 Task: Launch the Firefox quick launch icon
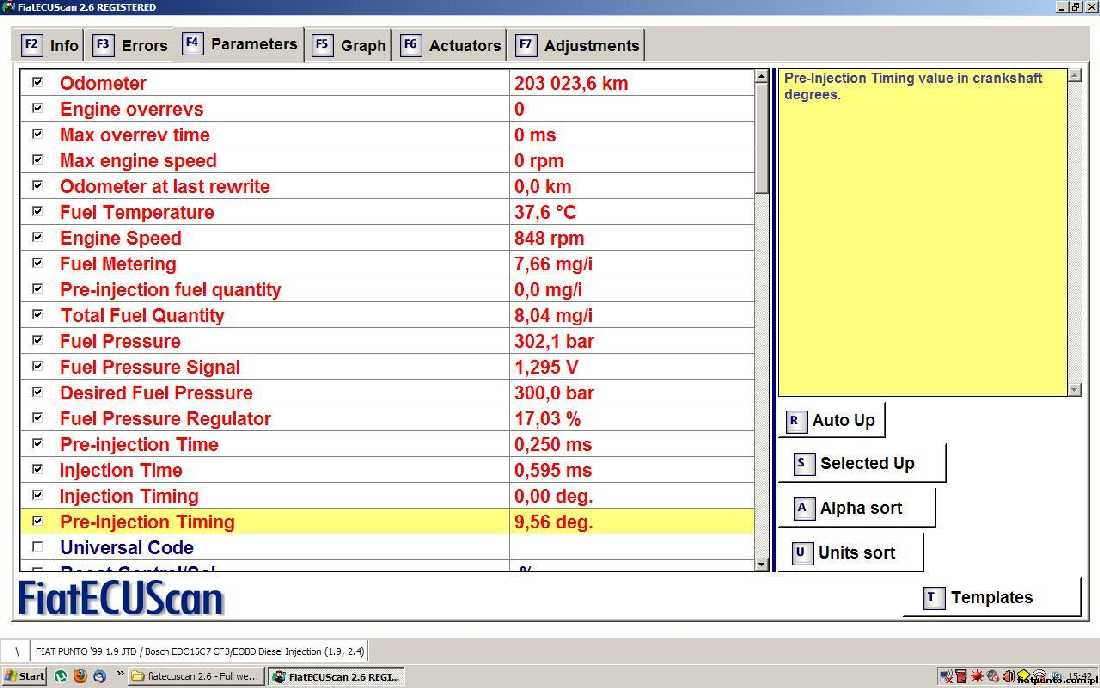[x=80, y=676]
